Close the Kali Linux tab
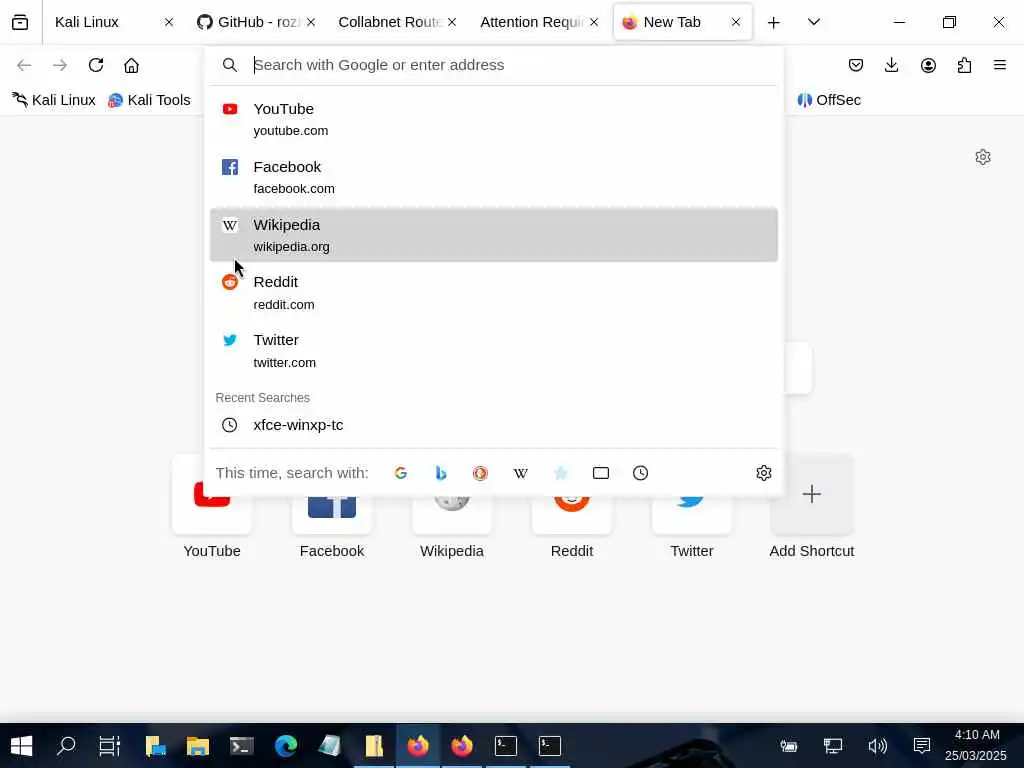Screen dimensions: 1024x768 point(168,22)
